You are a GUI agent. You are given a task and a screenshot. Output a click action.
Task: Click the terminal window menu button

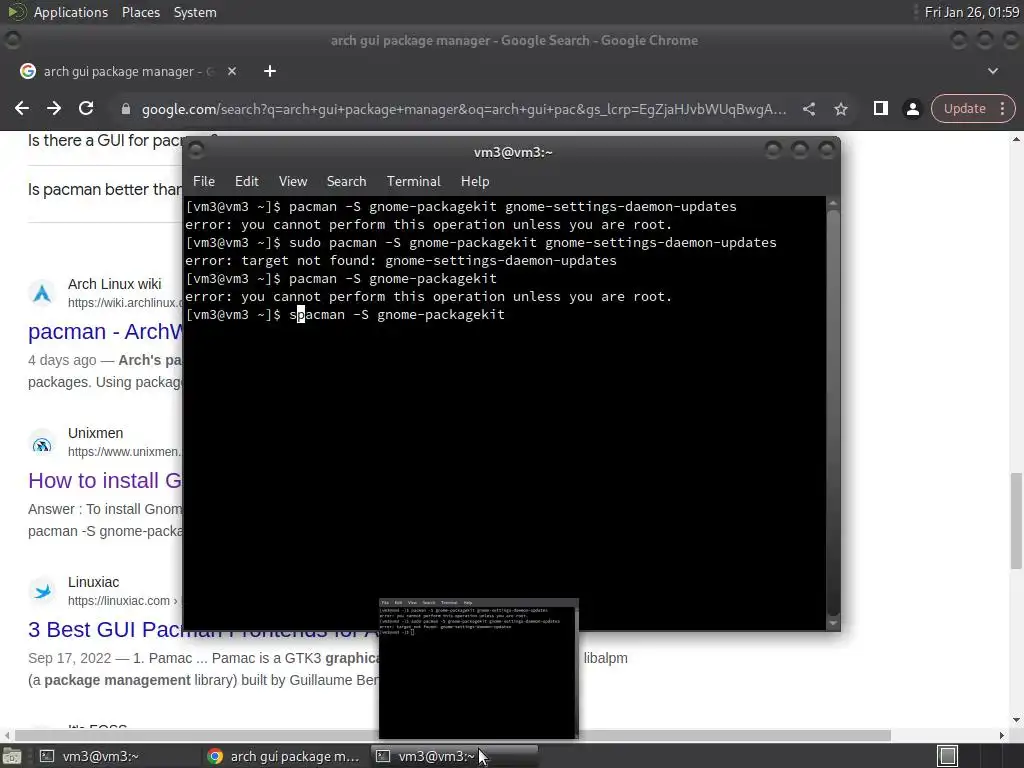click(197, 151)
